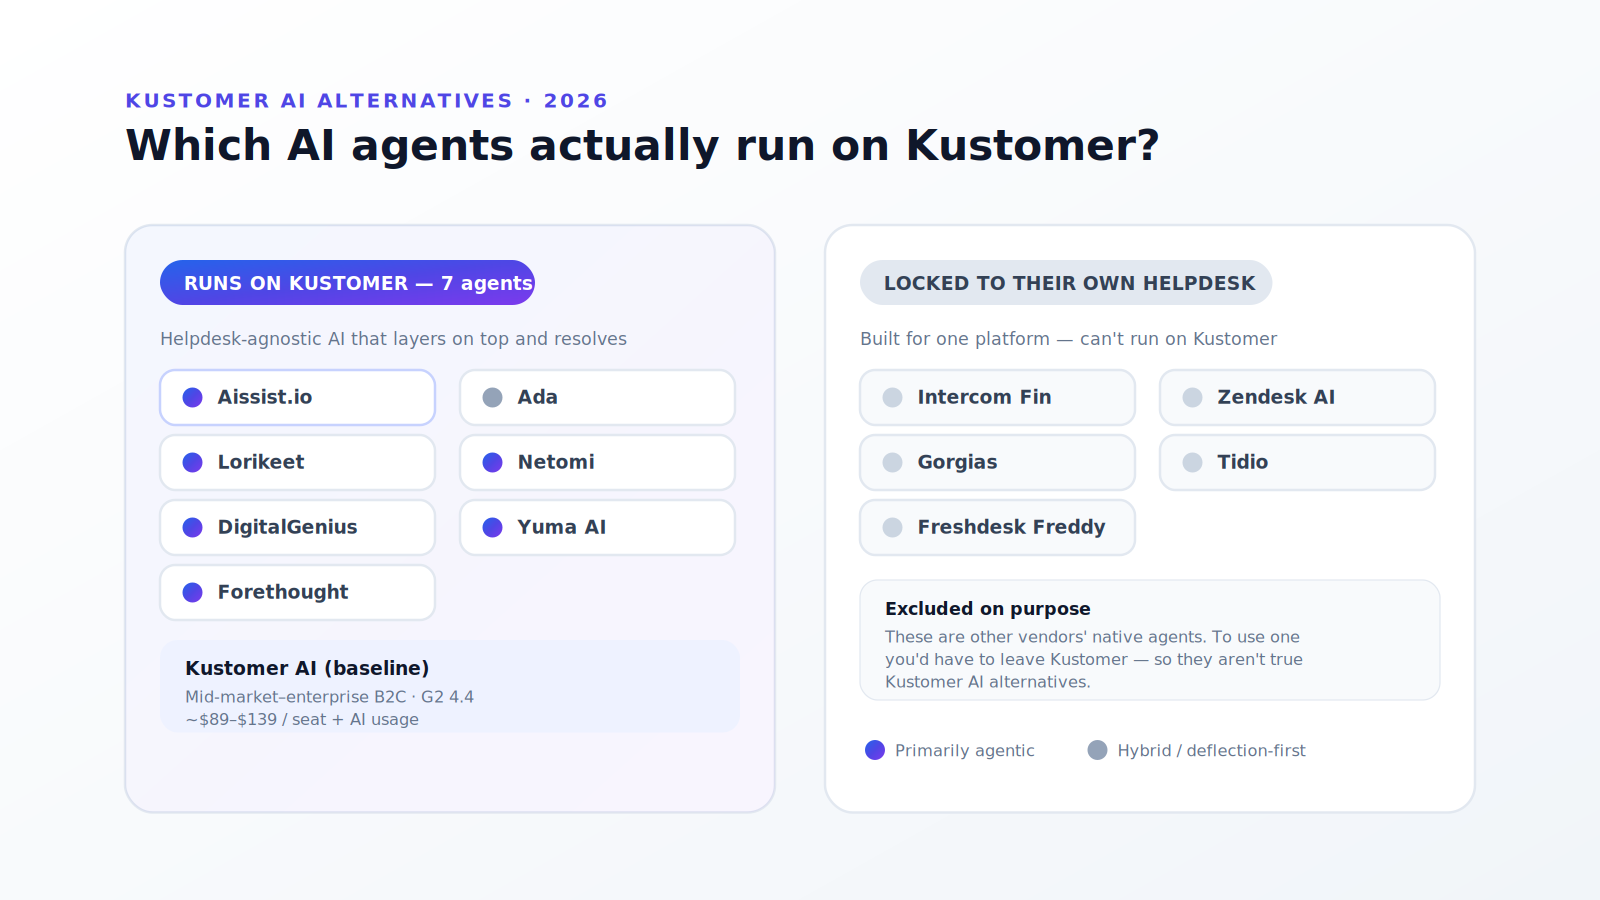Image resolution: width=1600 pixels, height=900 pixels.
Task: Choose the Gorgias chip
Action: pyautogui.click(x=998, y=463)
